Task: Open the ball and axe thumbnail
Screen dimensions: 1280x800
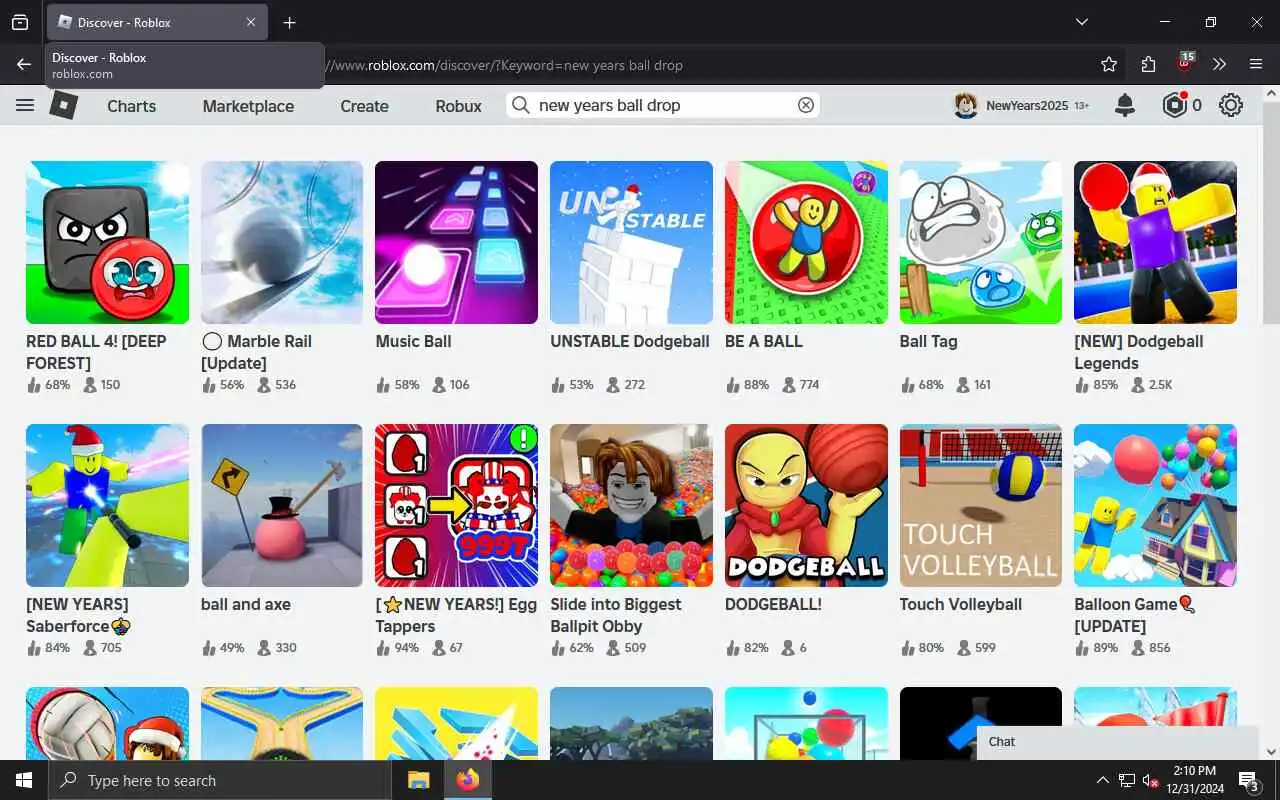Action: [282, 505]
